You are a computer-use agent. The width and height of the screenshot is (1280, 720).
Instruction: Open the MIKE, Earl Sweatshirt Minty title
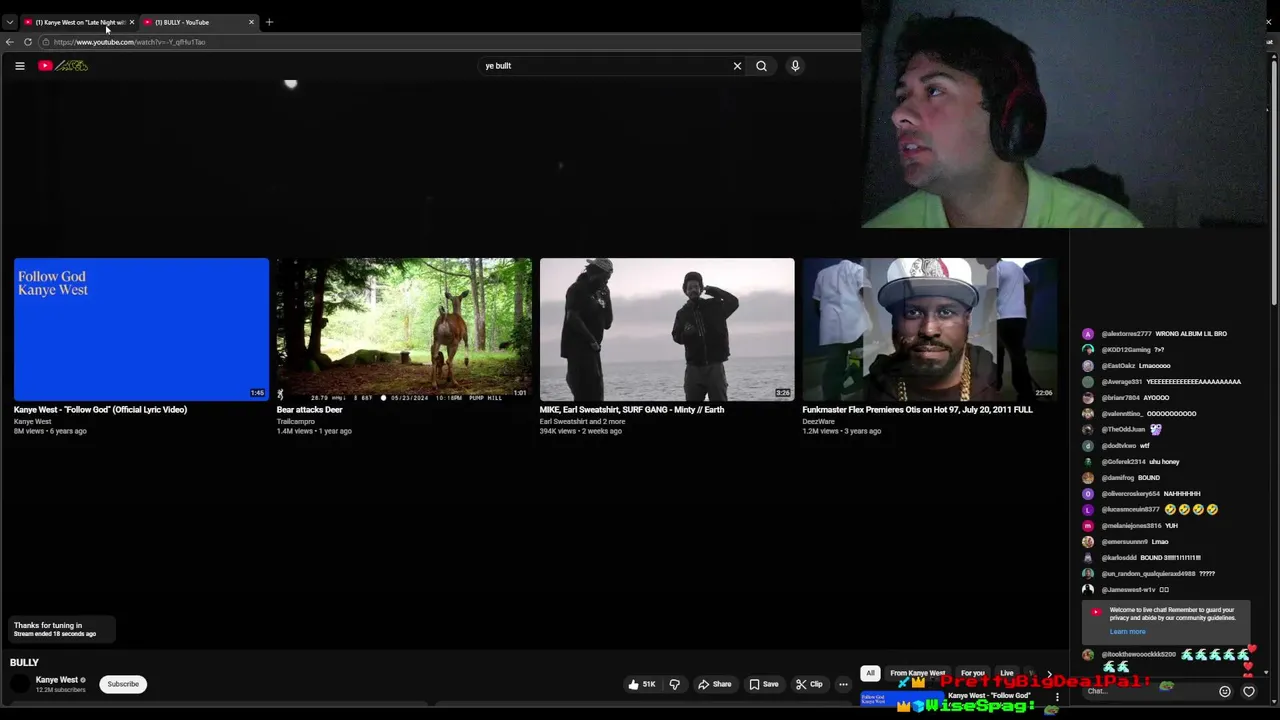632,410
